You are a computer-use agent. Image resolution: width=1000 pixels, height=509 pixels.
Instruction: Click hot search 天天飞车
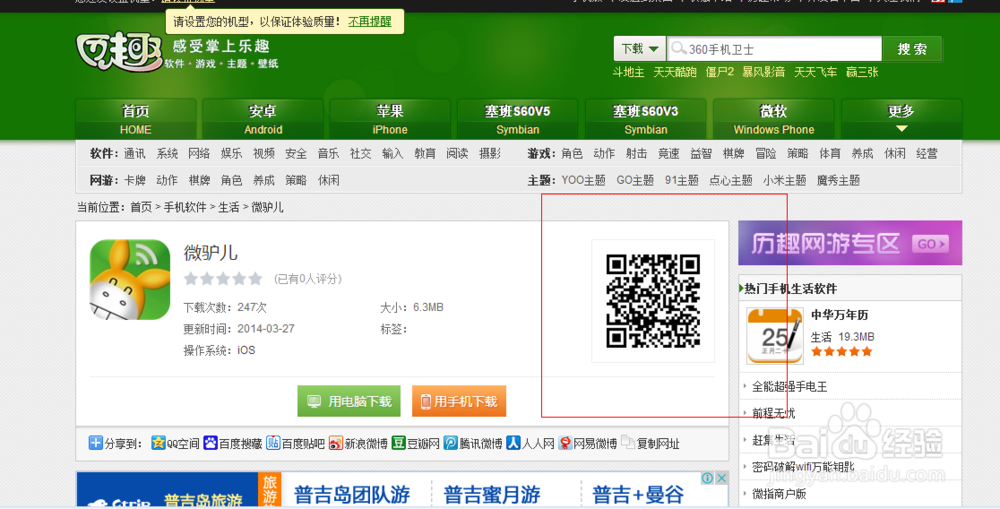tap(815, 72)
